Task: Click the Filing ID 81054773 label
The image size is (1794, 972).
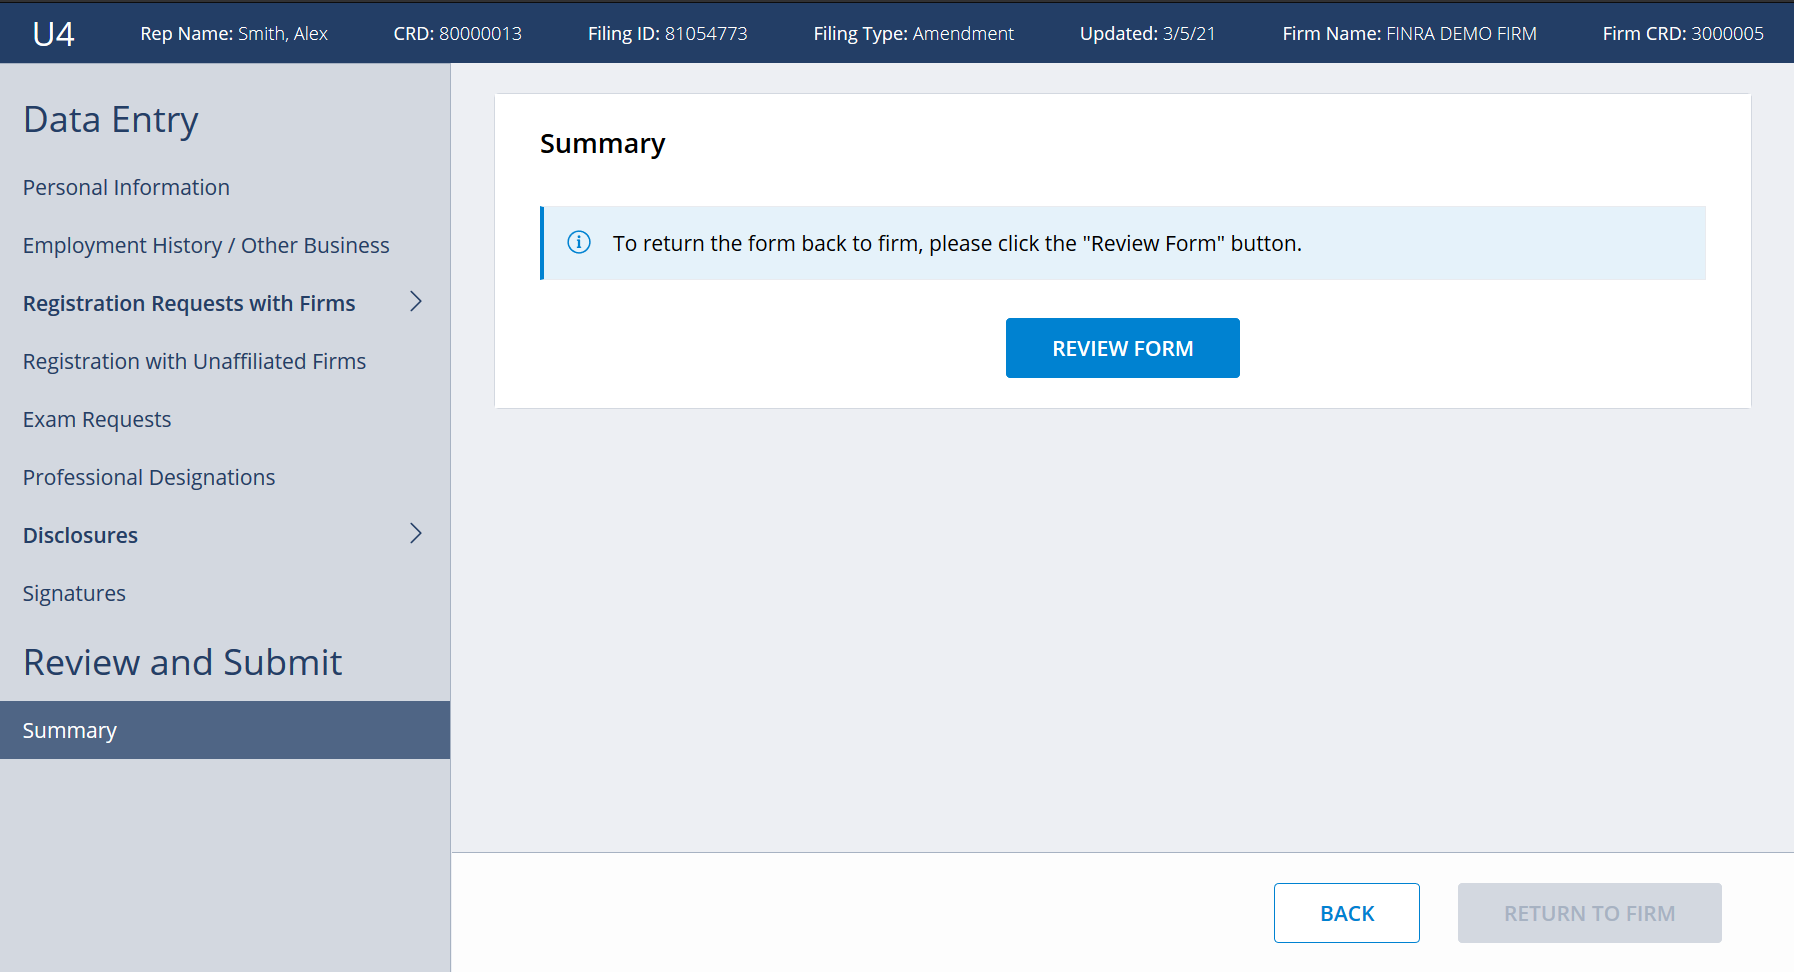Action: (667, 34)
